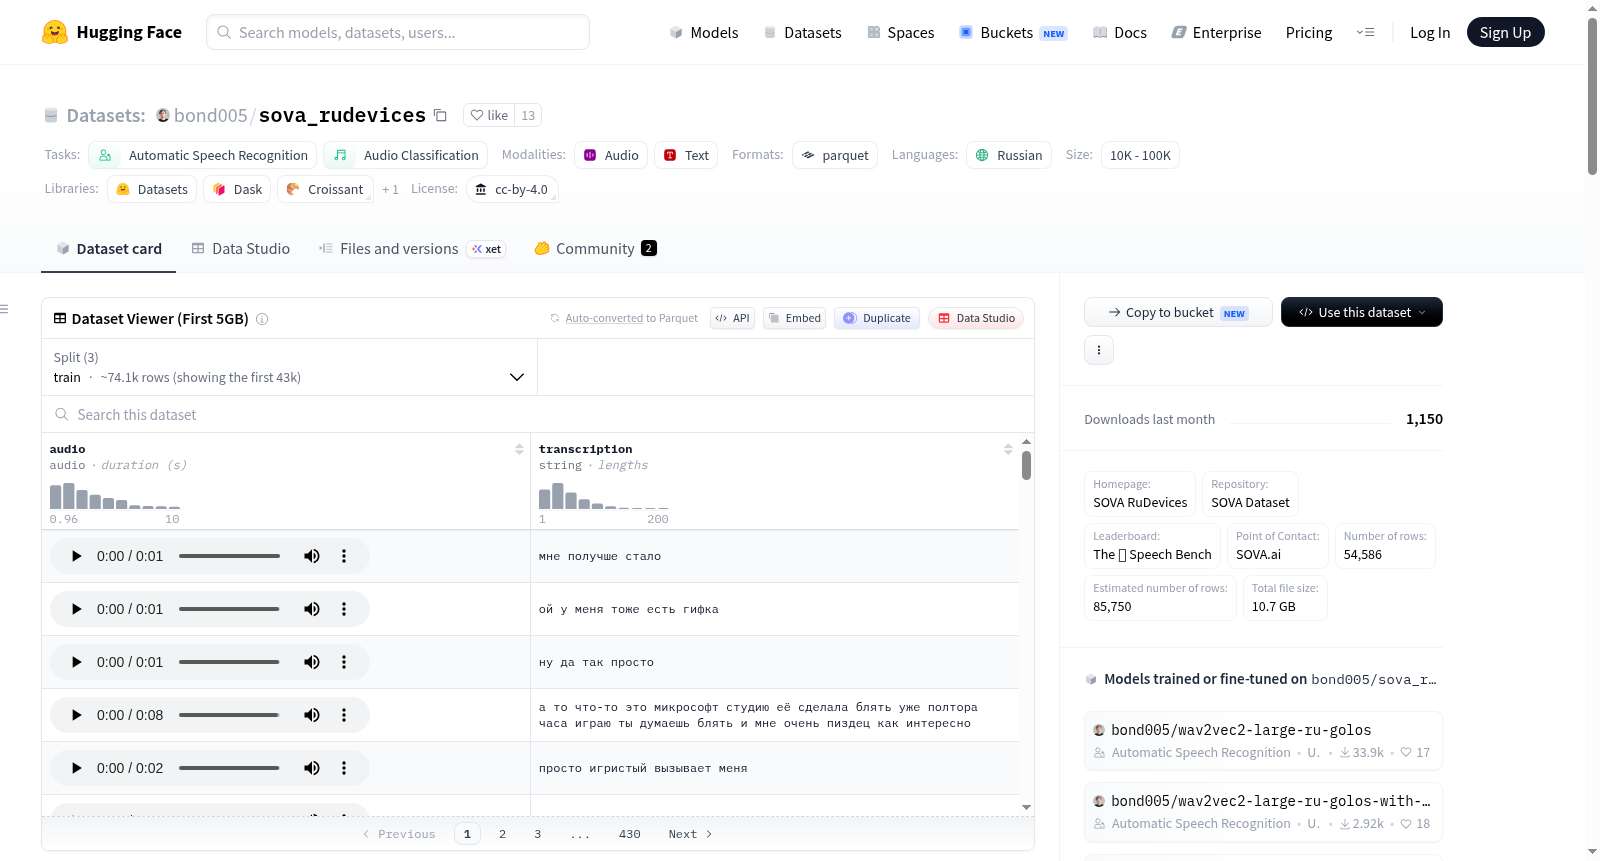This screenshot has width=1600, height=861.
Task: Open Datasets in the top navigation
Action: (x=803, y=33)
